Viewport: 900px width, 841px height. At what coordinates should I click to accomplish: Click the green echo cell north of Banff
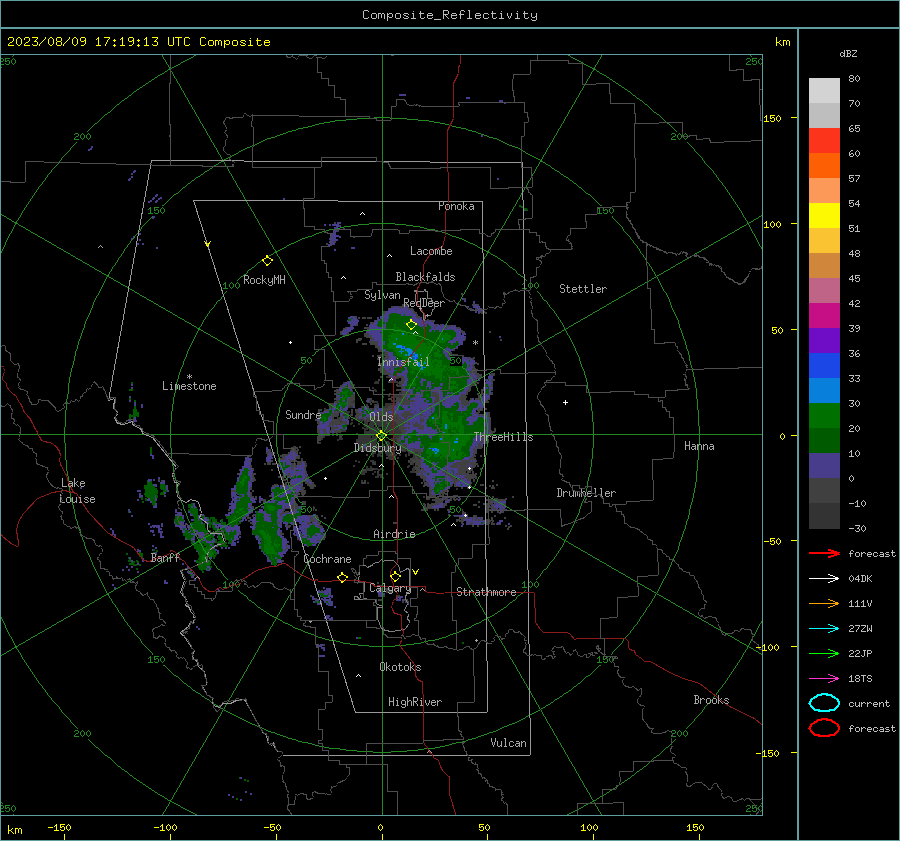point(152,491)
